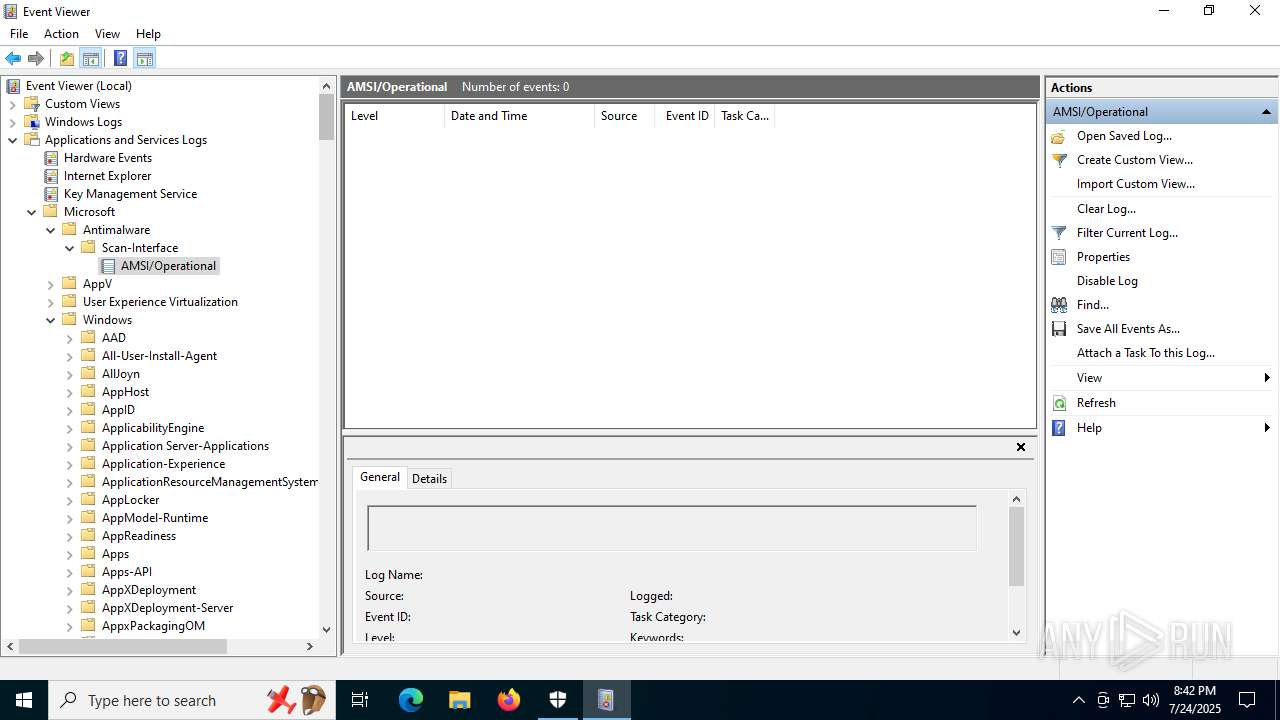Select the Internet Explorer log
The height and width of the screenshot is (720, 1280).
(x=107, y=176)
